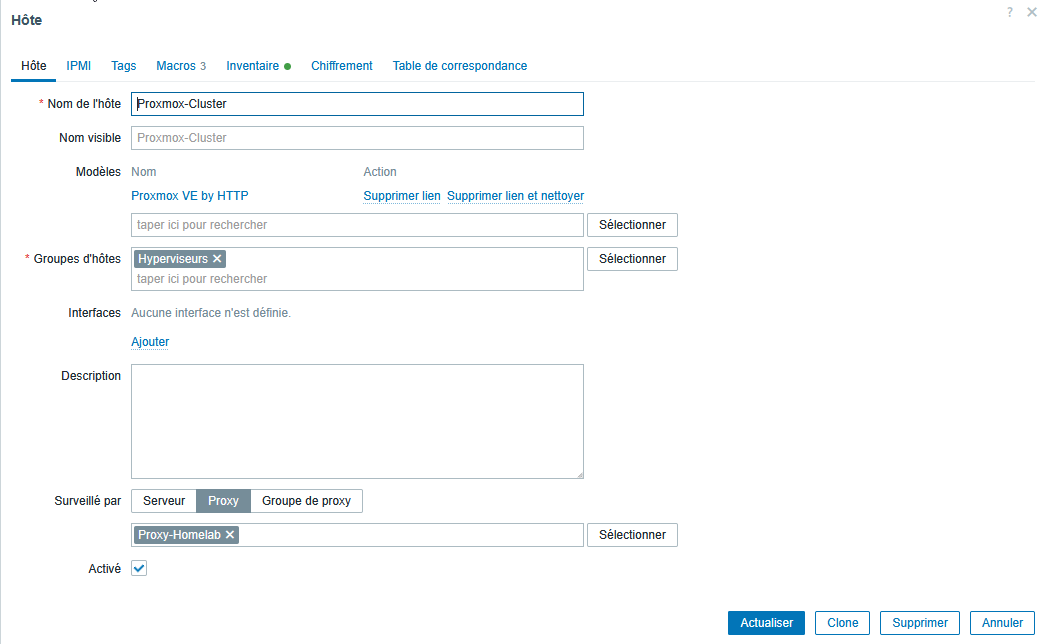The height and width of the screenshot is (644, 1044).
Task: Remove the Hyperviseurs group by clicking its X
Action: pyautogui.click(x=218, y=257)
